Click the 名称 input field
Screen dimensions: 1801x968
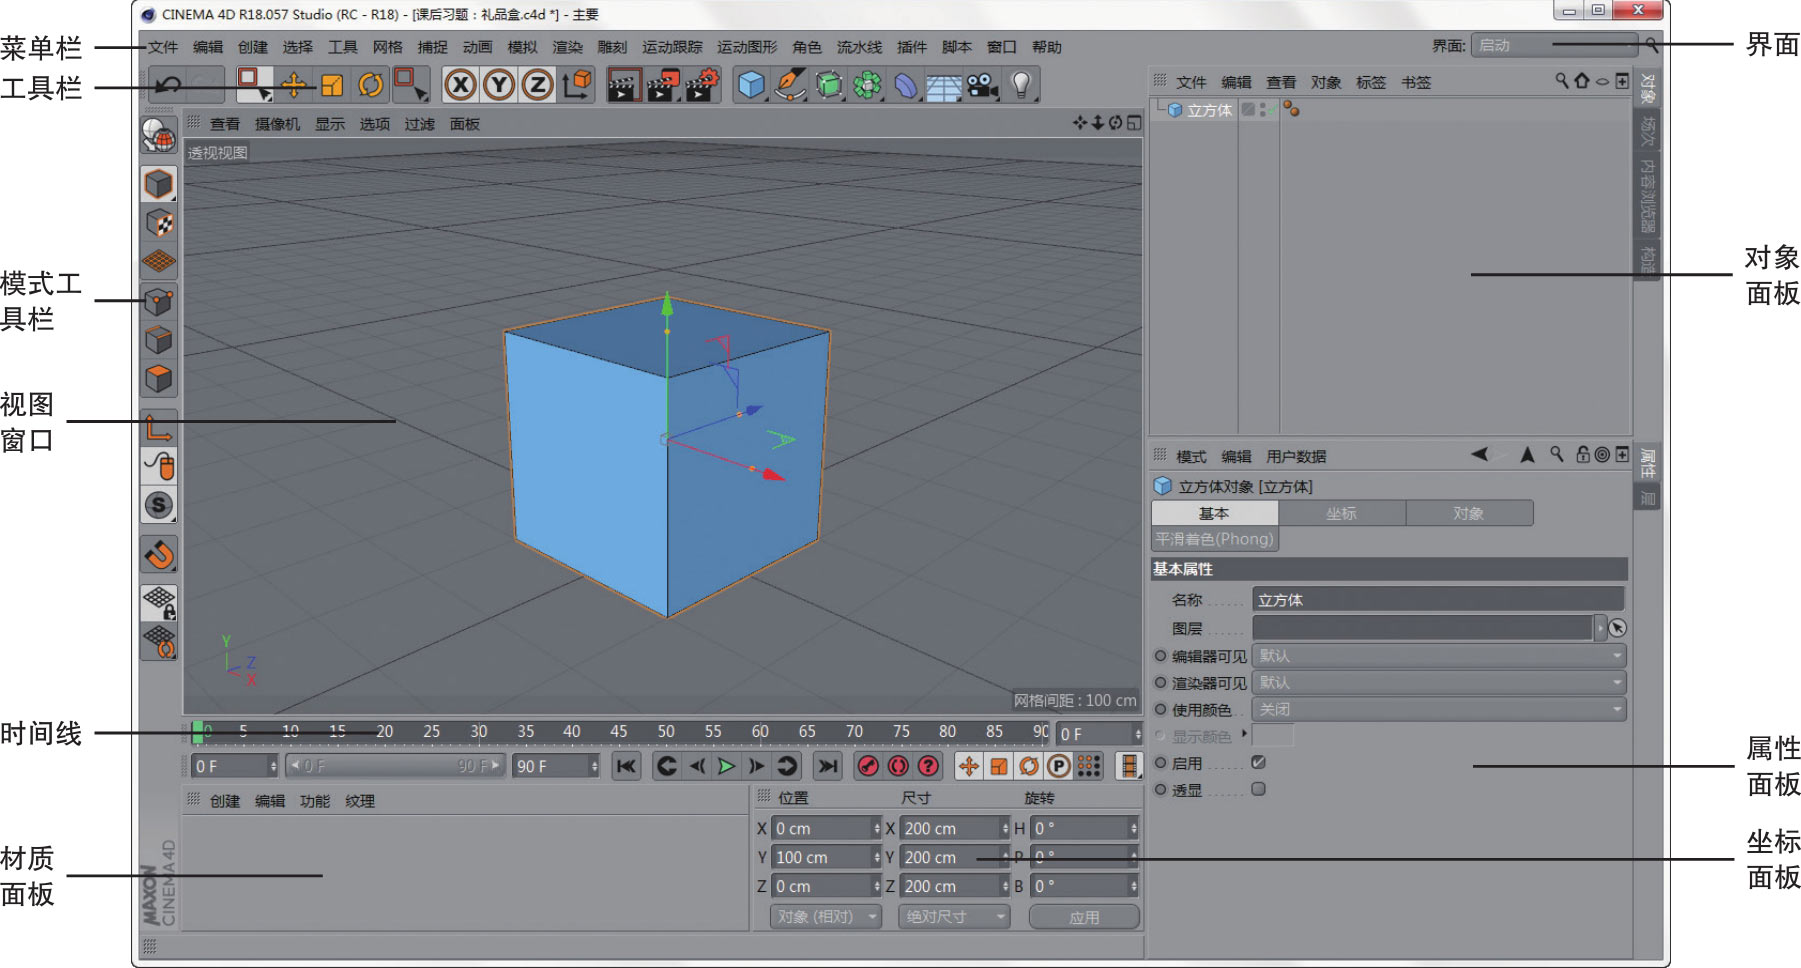pyautogui.click(x=1438, y=600)
